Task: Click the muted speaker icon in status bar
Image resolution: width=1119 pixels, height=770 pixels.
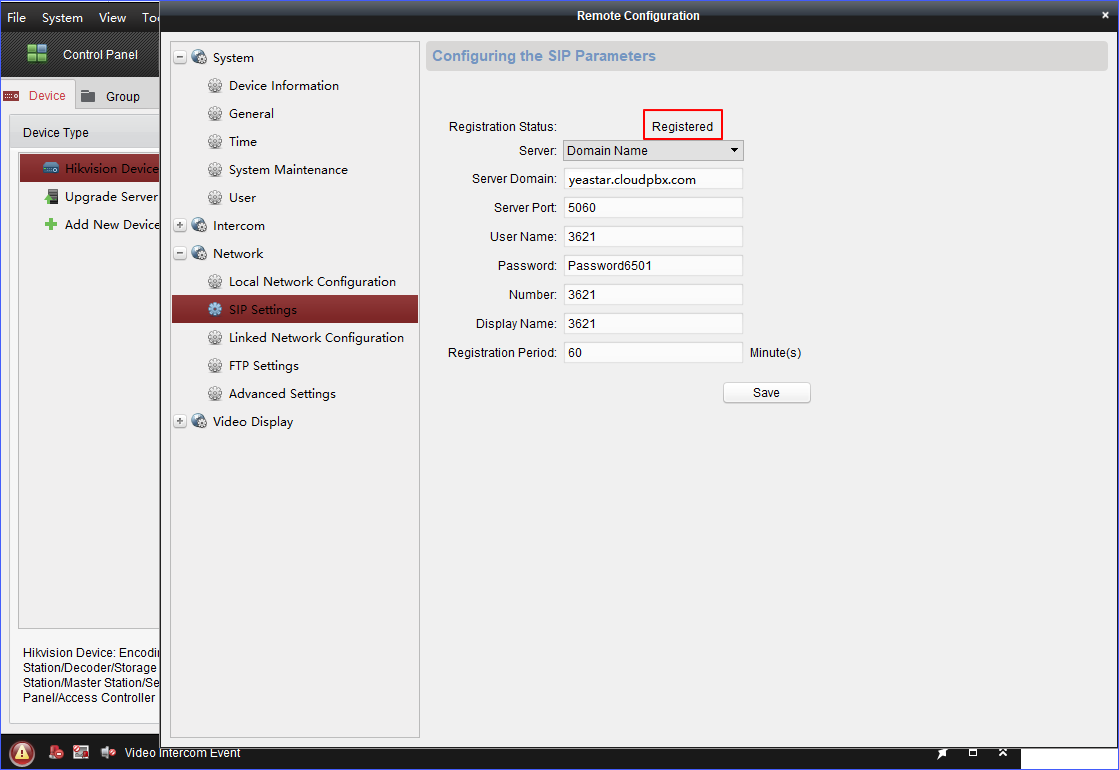Action: point(105,753)
